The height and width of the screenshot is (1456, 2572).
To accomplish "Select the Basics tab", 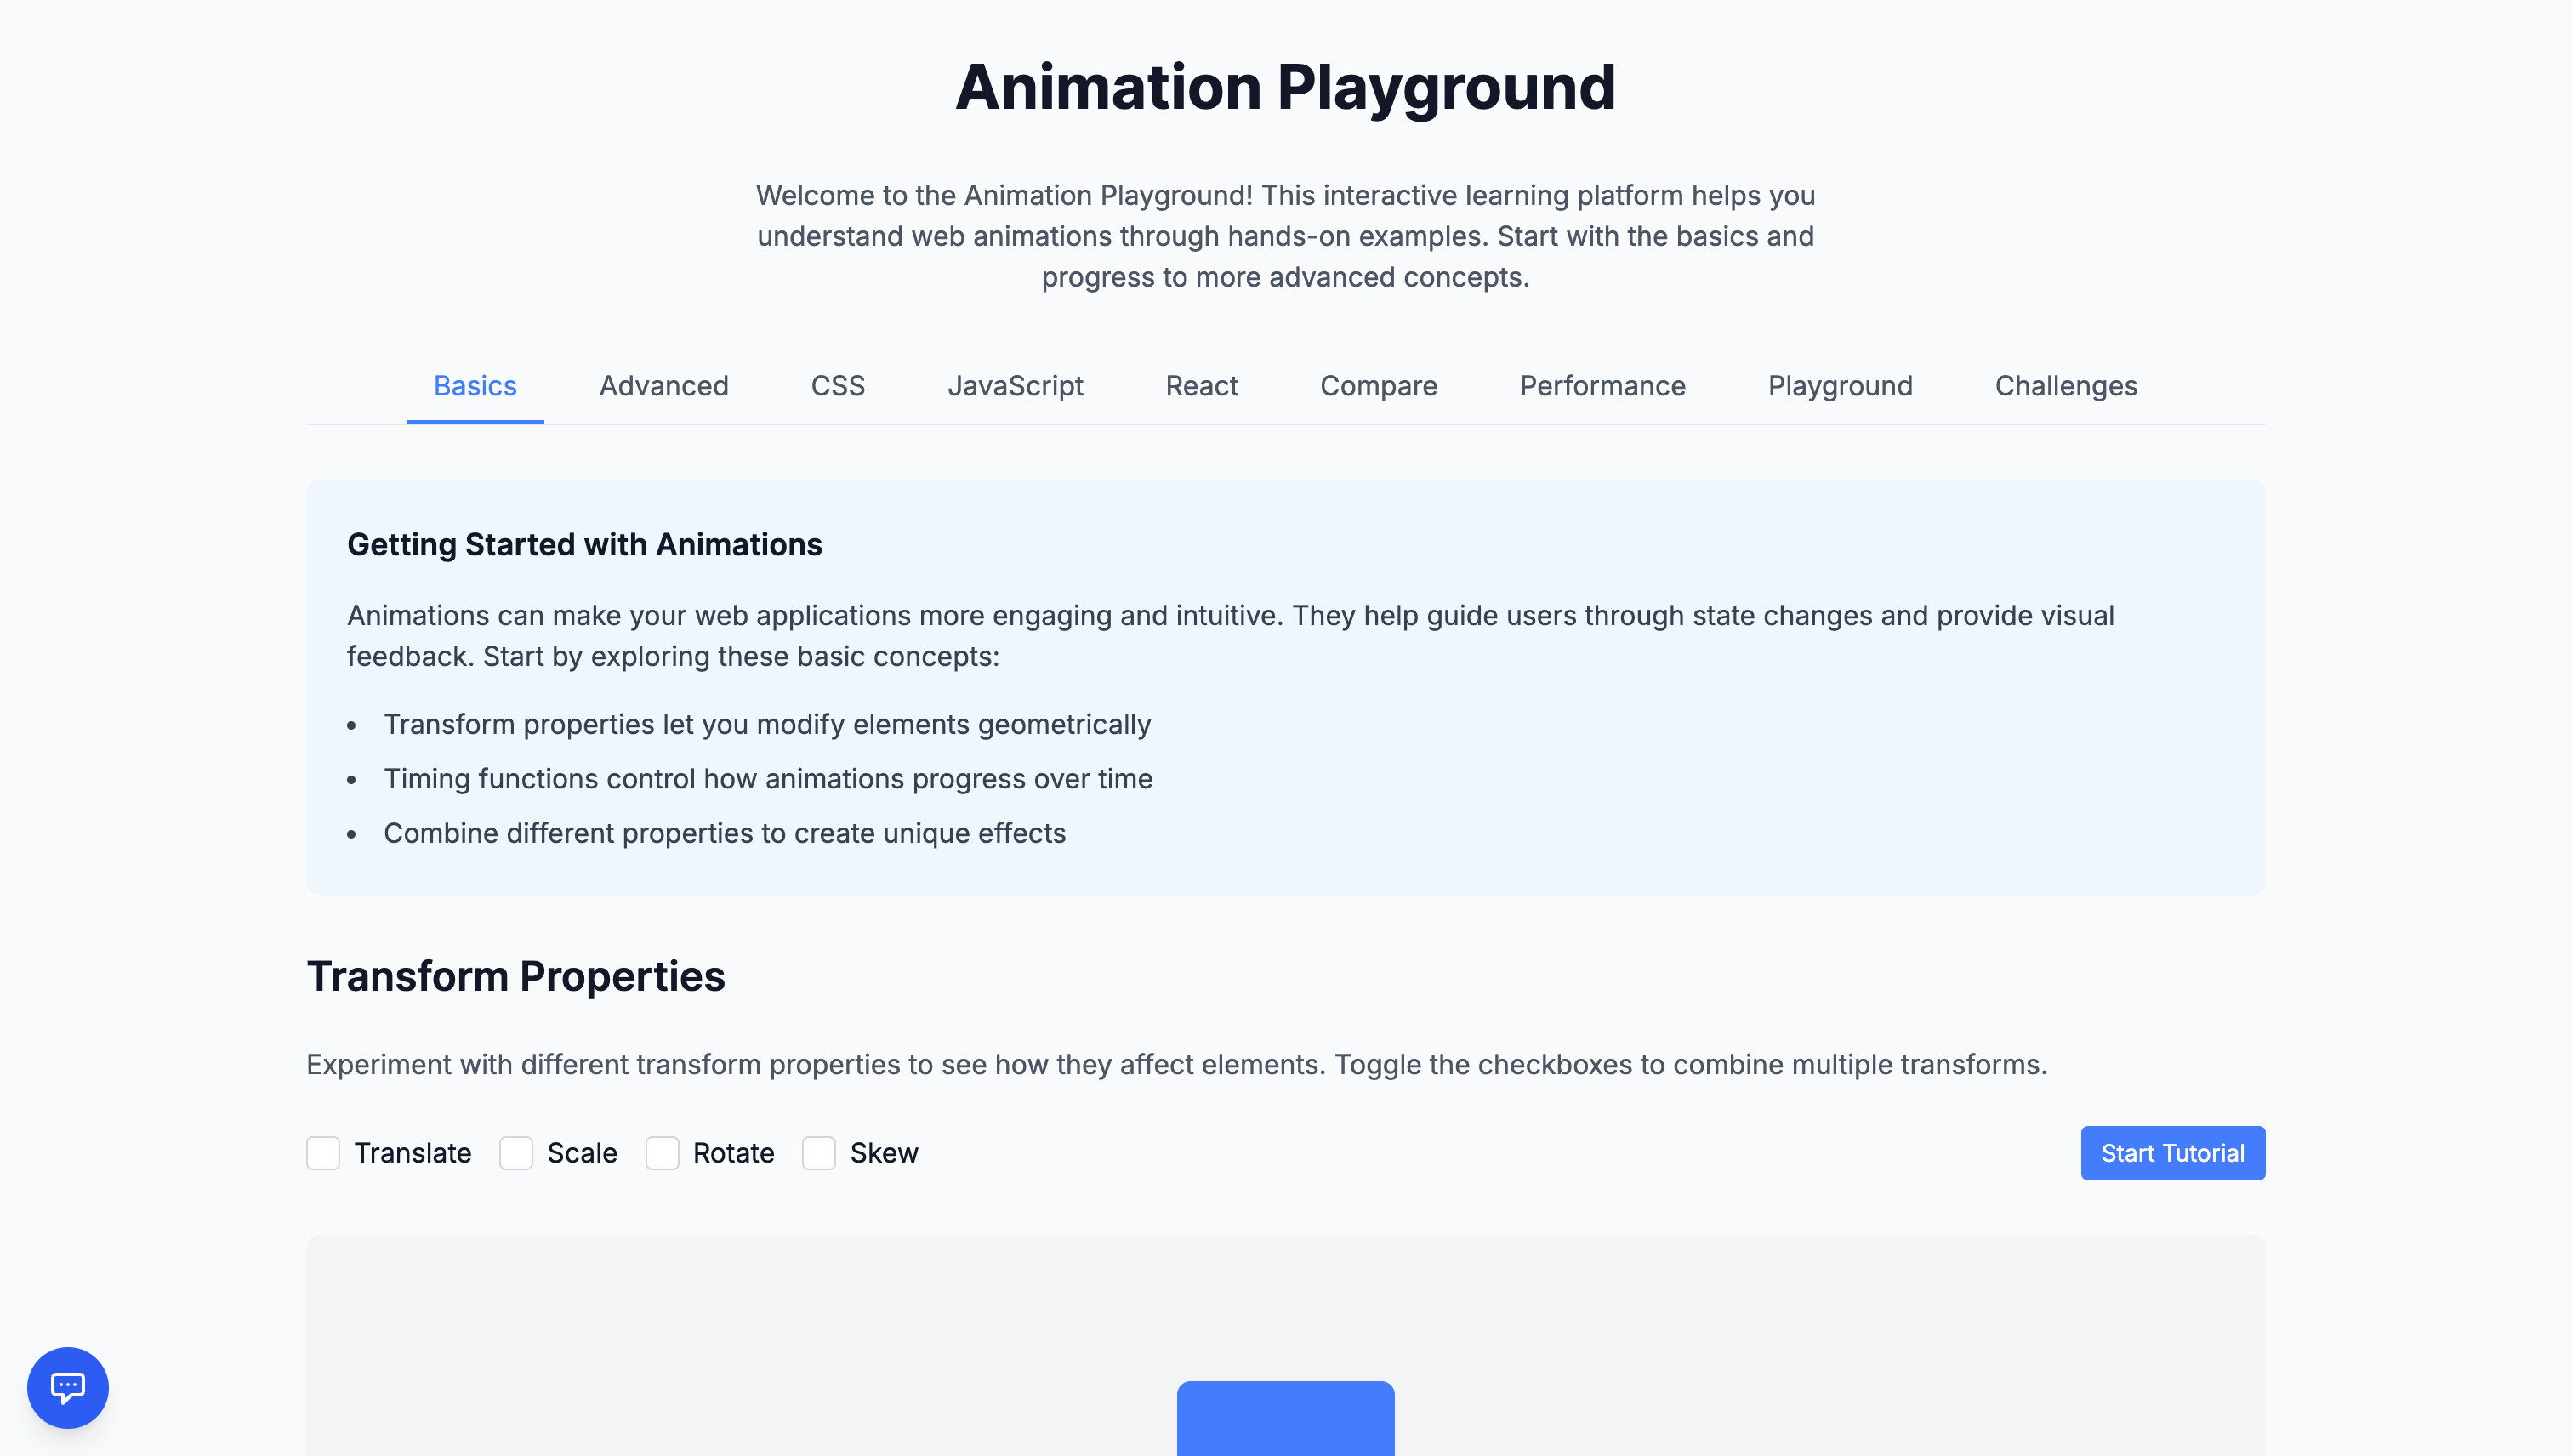I will pyautogui.click(x=475, y=386).
